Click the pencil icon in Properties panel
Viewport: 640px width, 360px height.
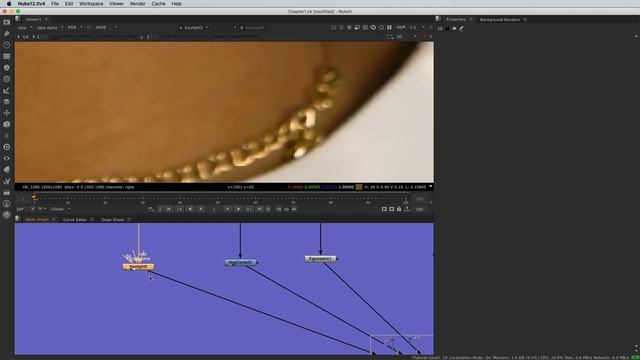coord(462,29)
